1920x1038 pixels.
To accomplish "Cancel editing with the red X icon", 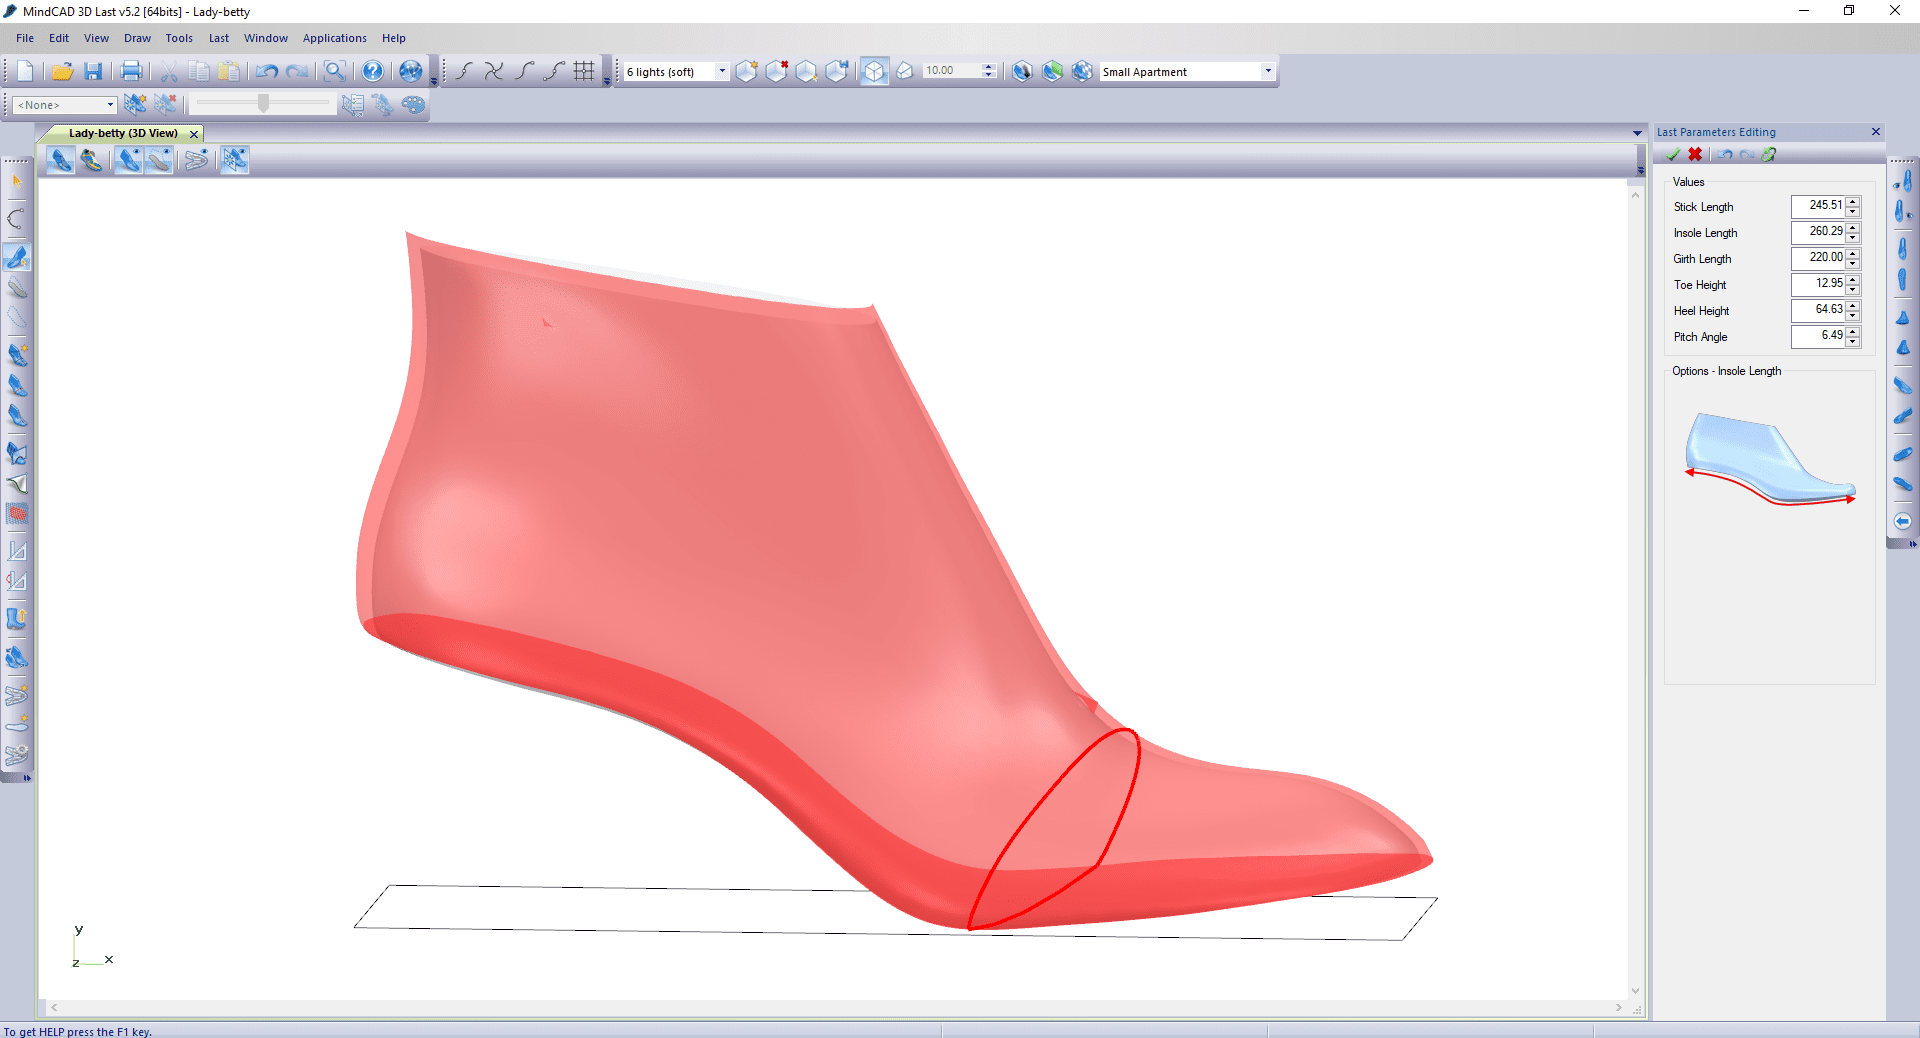I will click(1695, 155).
